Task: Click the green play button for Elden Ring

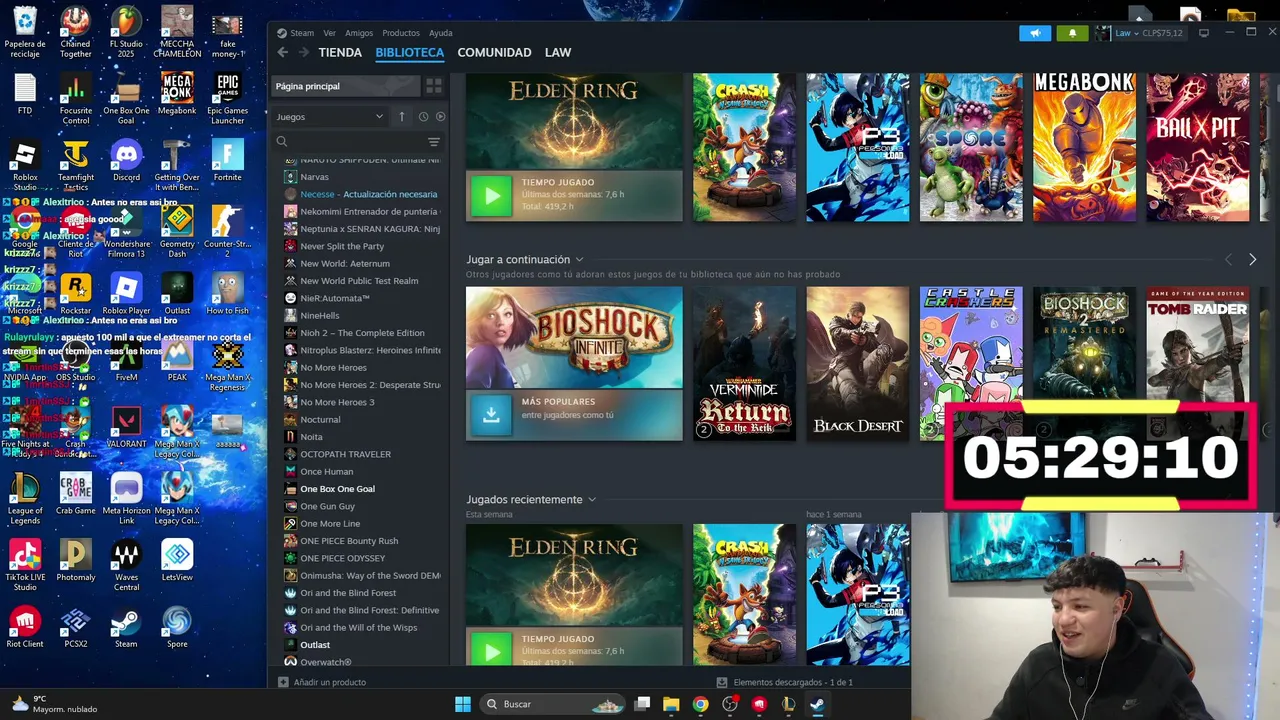Action: click(x=491, y=195)
